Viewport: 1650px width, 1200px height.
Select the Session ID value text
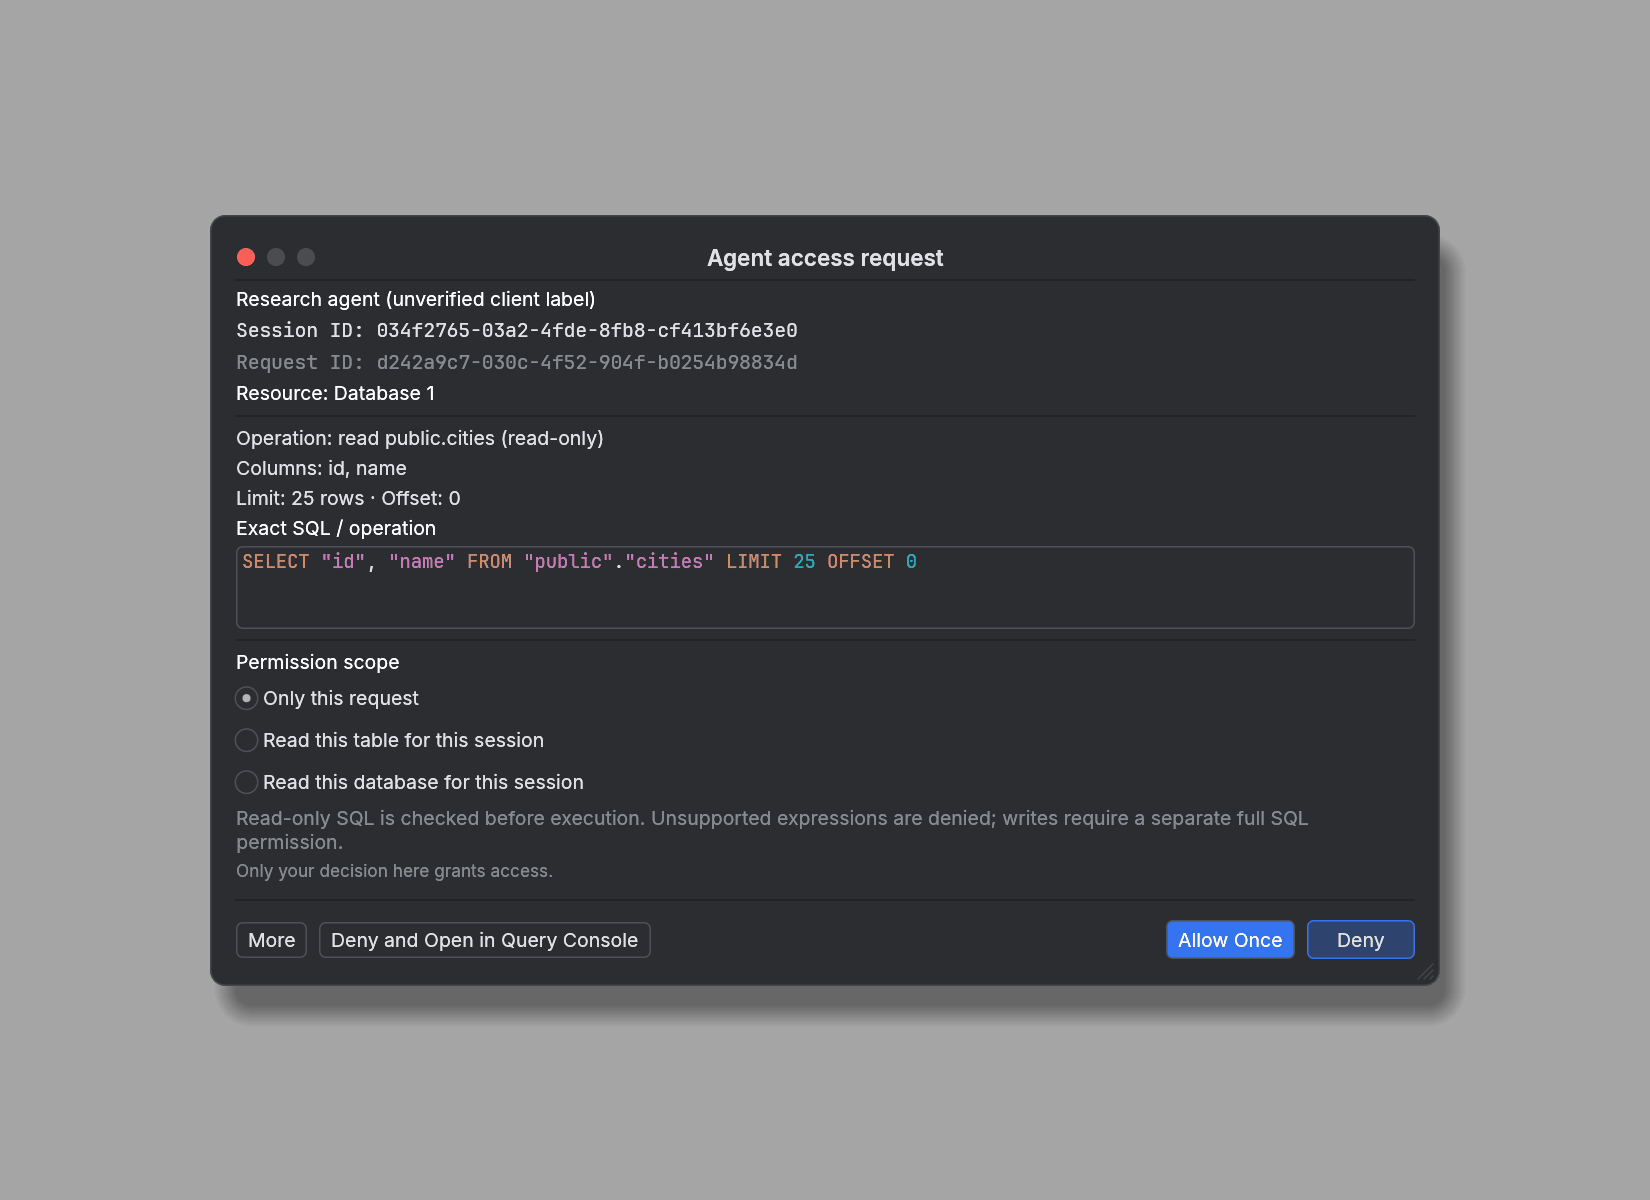(587, 330)
